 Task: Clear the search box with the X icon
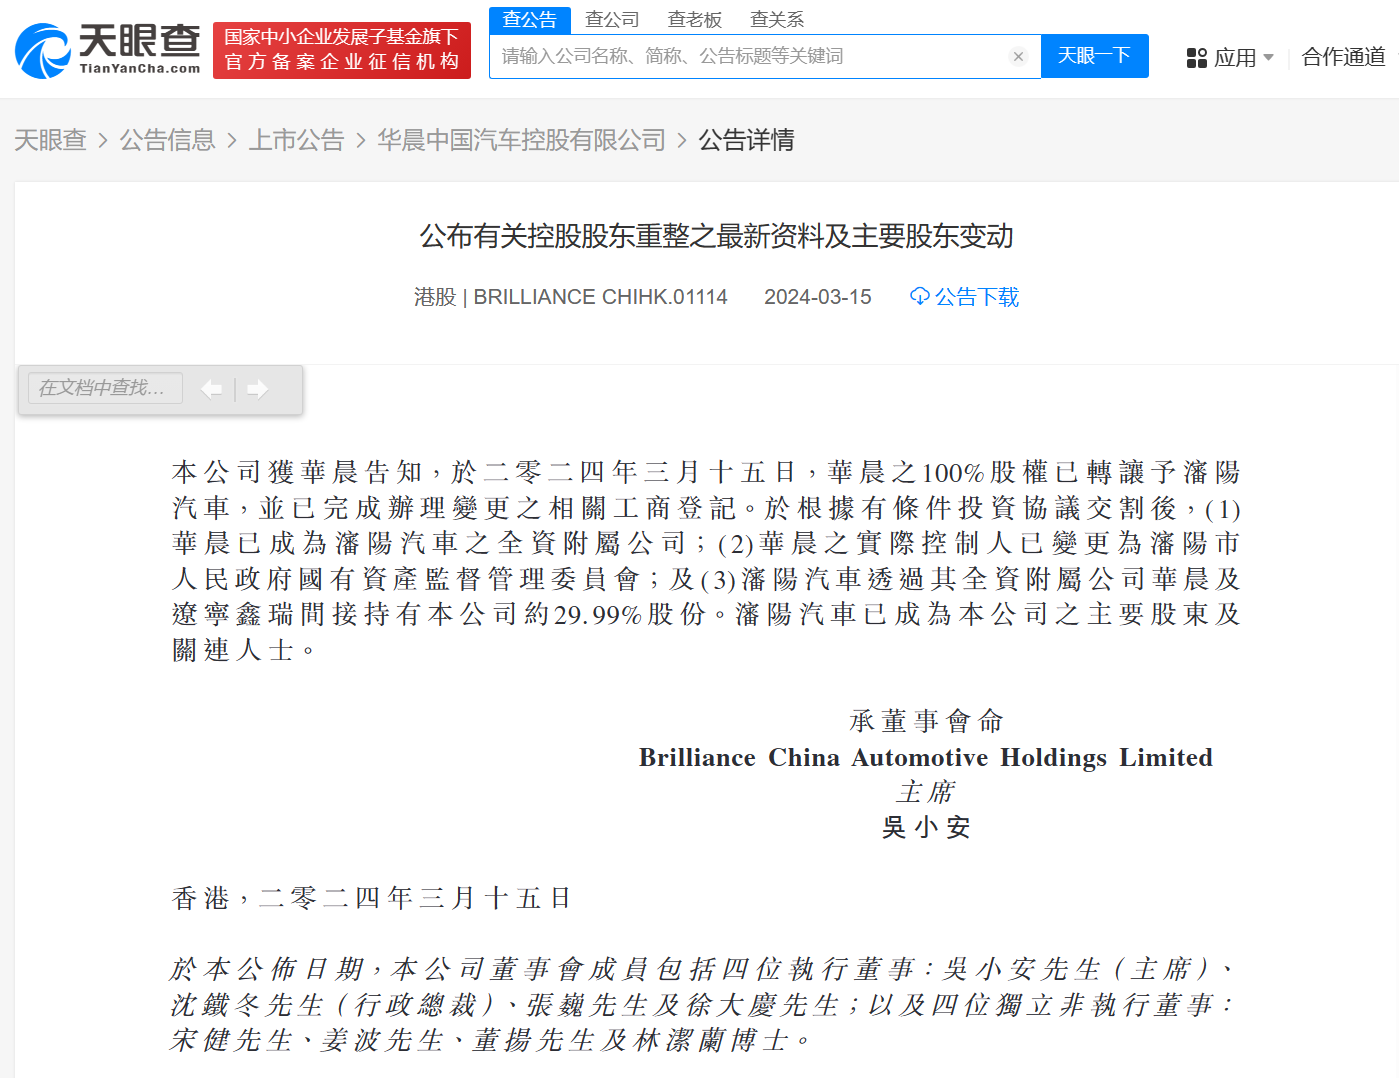(x=1018, y=57)
